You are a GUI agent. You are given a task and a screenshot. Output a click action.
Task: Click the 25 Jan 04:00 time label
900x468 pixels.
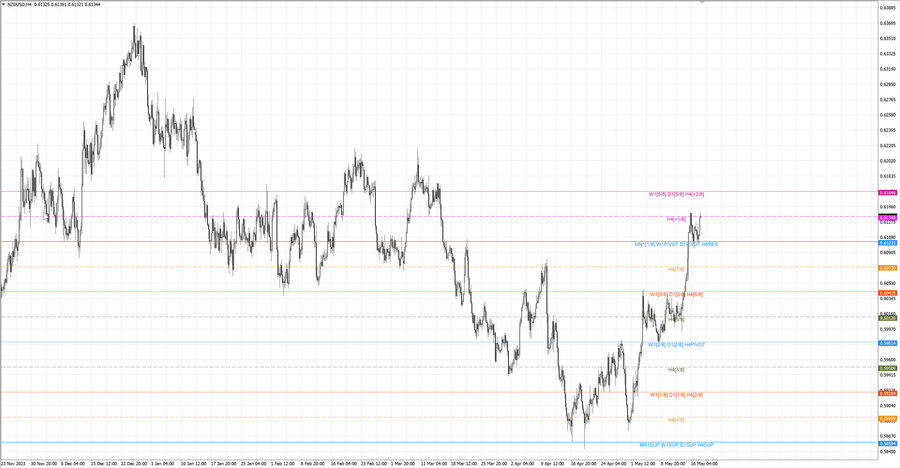click(x=254, y=463)
